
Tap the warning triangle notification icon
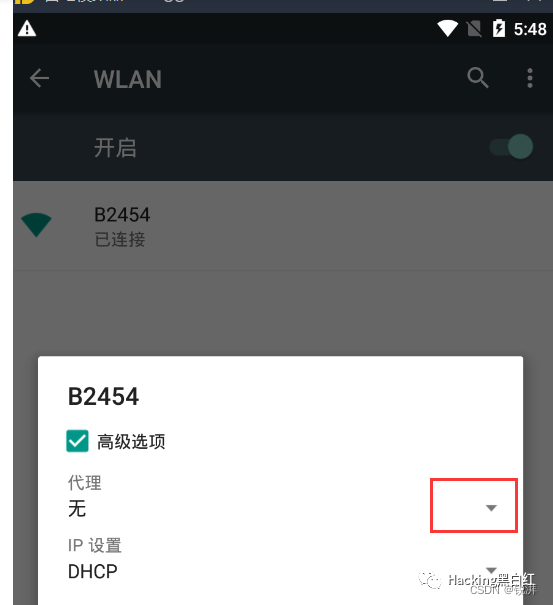pyautogui.click(x=27, y=29)
